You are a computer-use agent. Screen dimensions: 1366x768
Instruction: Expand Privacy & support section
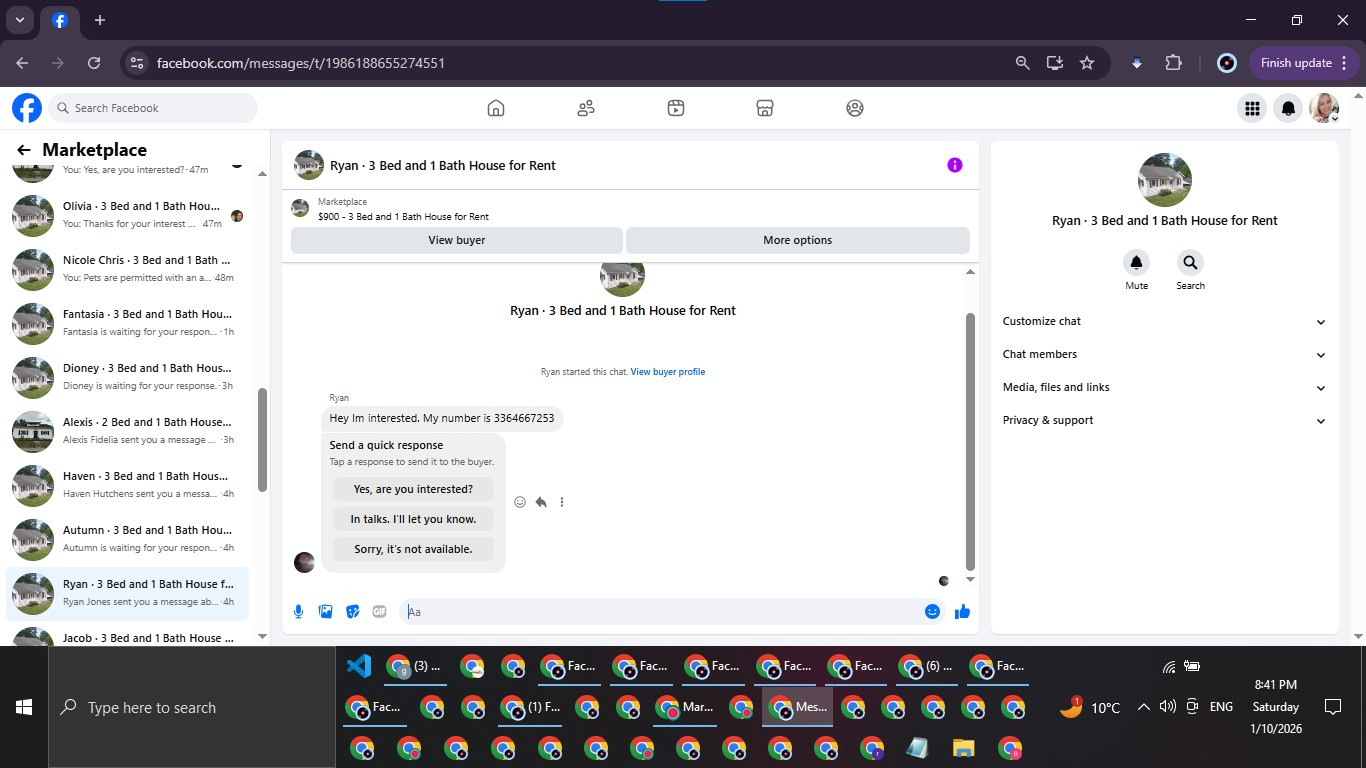tap(1165, 420)
